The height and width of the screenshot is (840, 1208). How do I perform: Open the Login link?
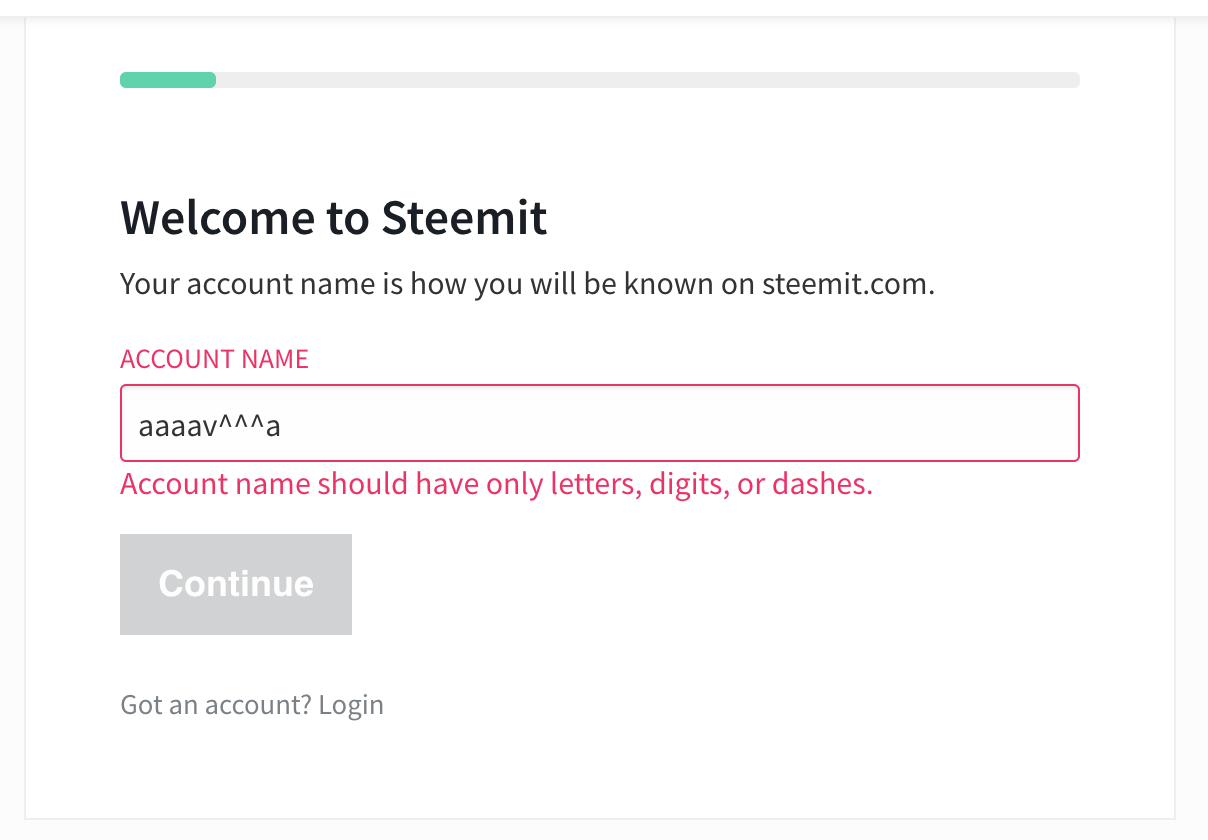click(351, 705)
